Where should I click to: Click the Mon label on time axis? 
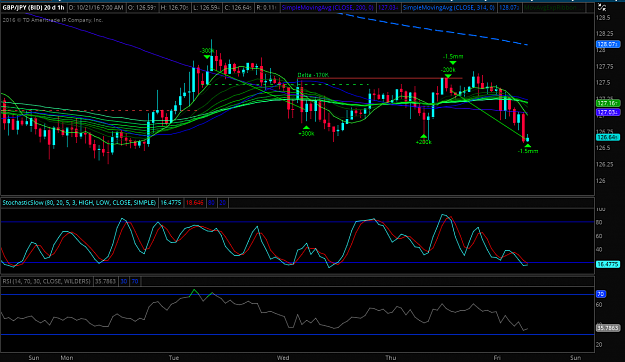[x=67, y=358]
